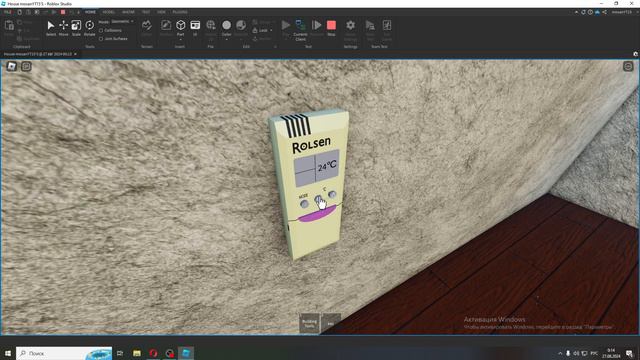640x360 pixels.
Task: Click the Color circle icon
Action: [227, 25]
